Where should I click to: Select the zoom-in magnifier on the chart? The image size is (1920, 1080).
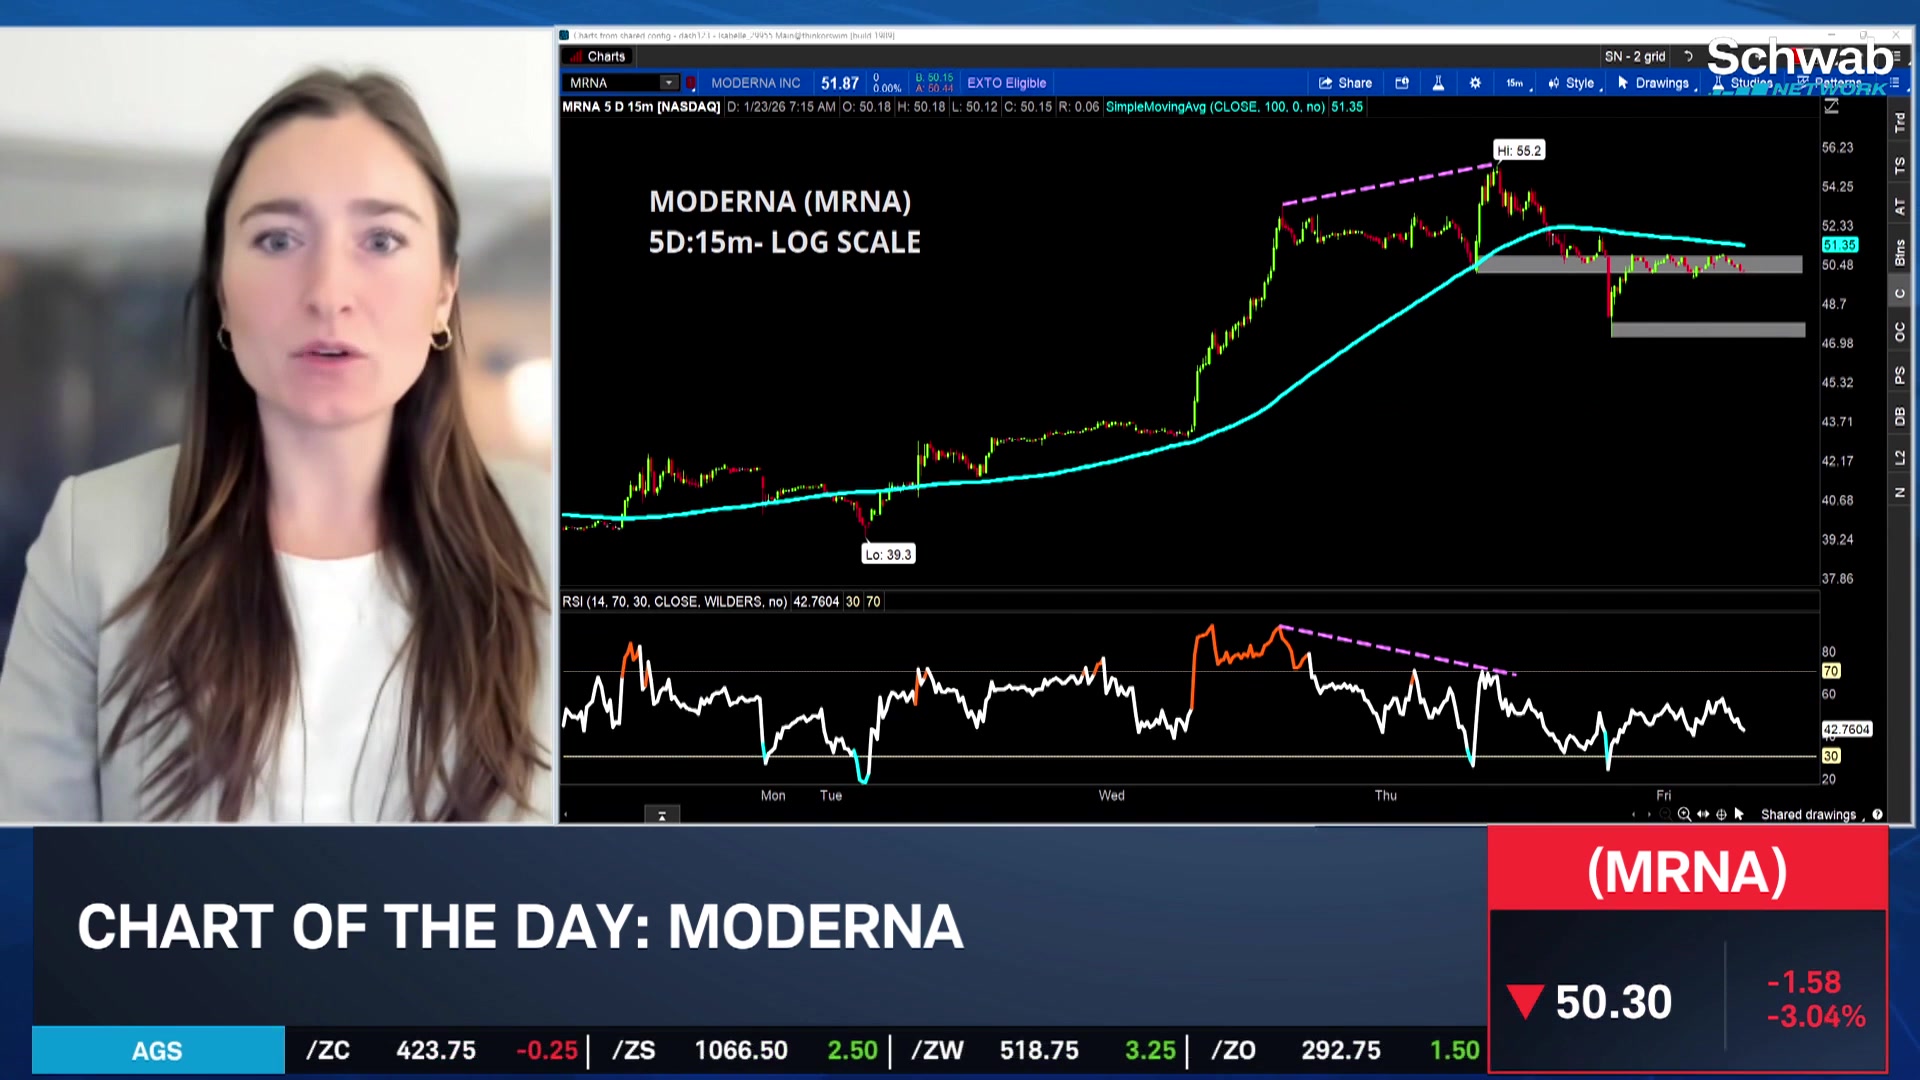1684,814
